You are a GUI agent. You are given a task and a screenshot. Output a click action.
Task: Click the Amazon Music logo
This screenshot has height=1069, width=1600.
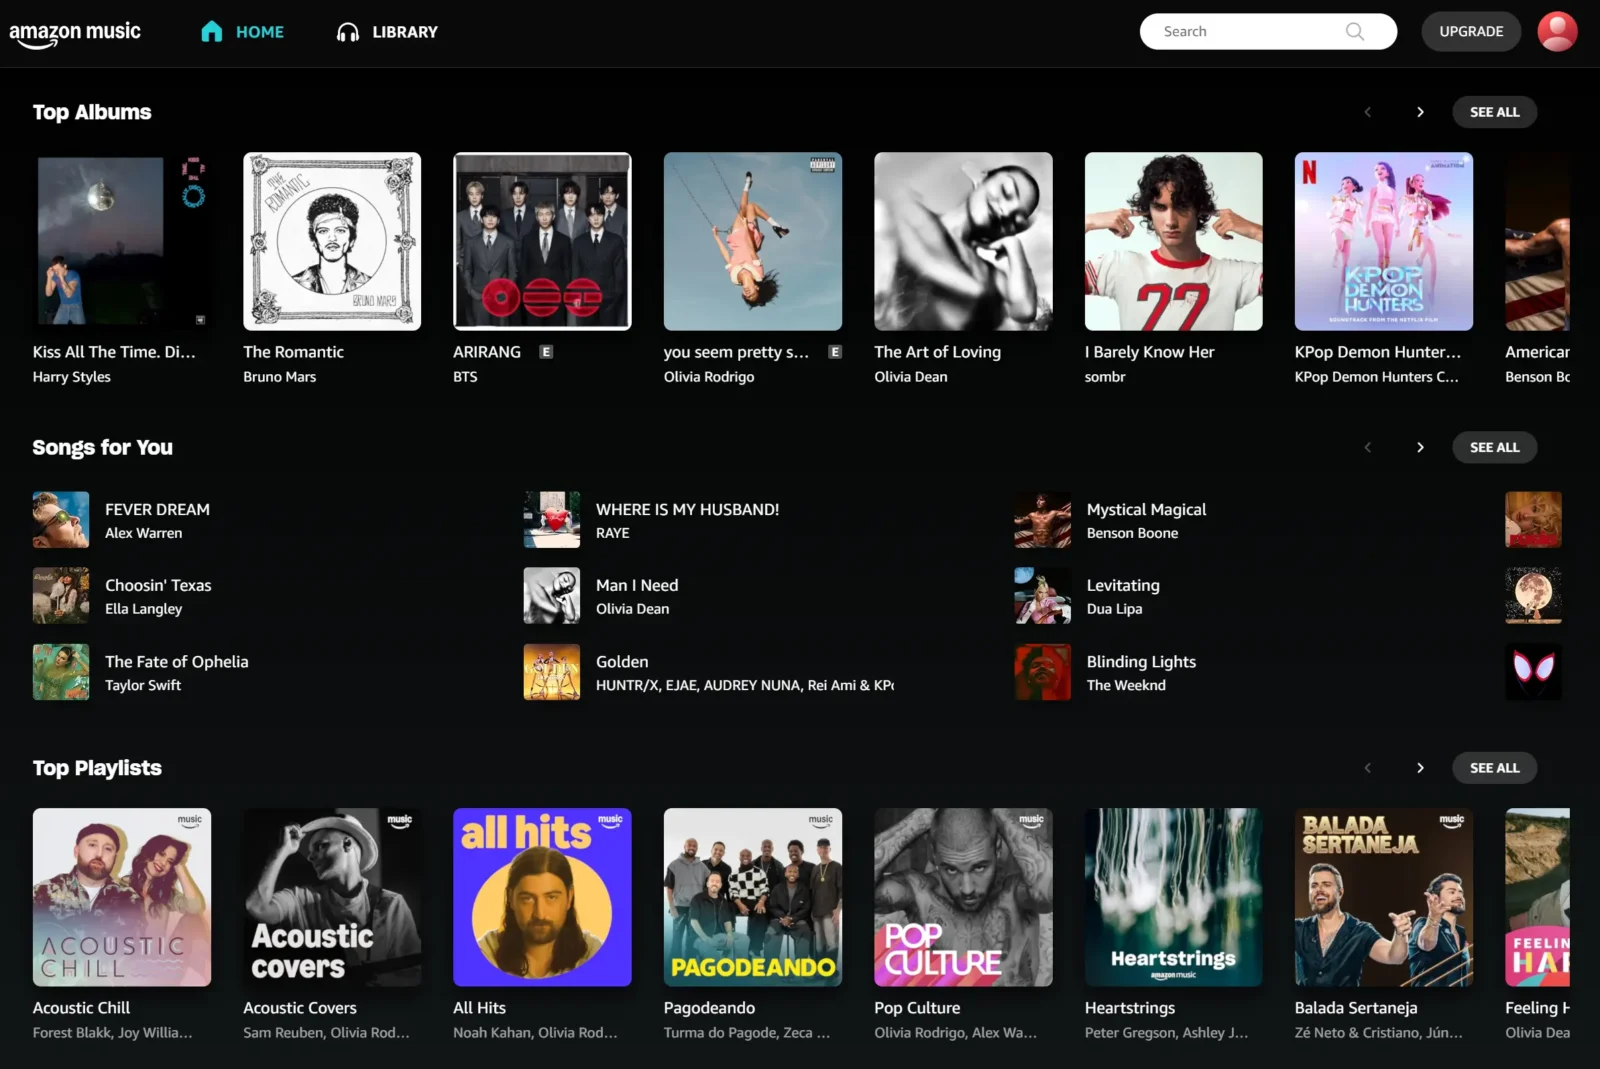[x=75, y=33]
